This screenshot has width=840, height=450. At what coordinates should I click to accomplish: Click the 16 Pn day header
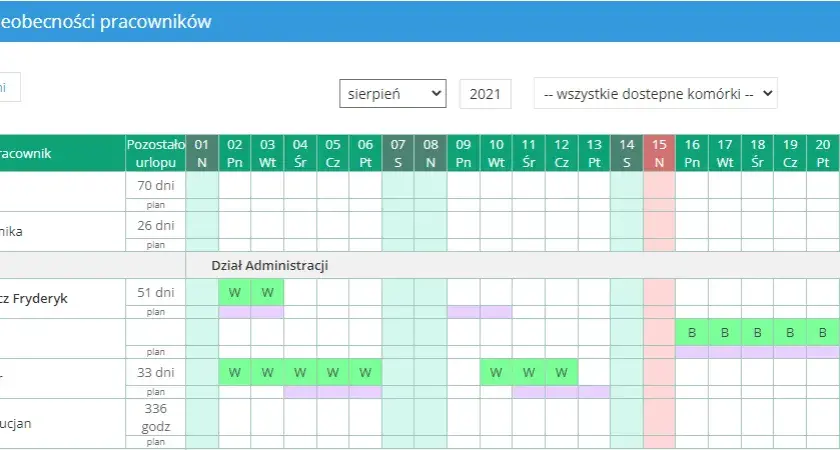pos(692,153)
